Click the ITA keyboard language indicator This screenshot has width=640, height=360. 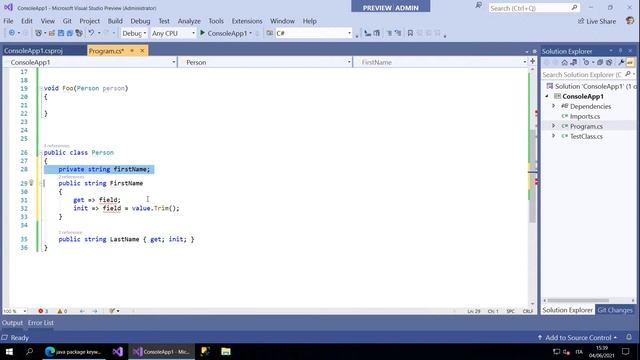[x=579, y=352]
